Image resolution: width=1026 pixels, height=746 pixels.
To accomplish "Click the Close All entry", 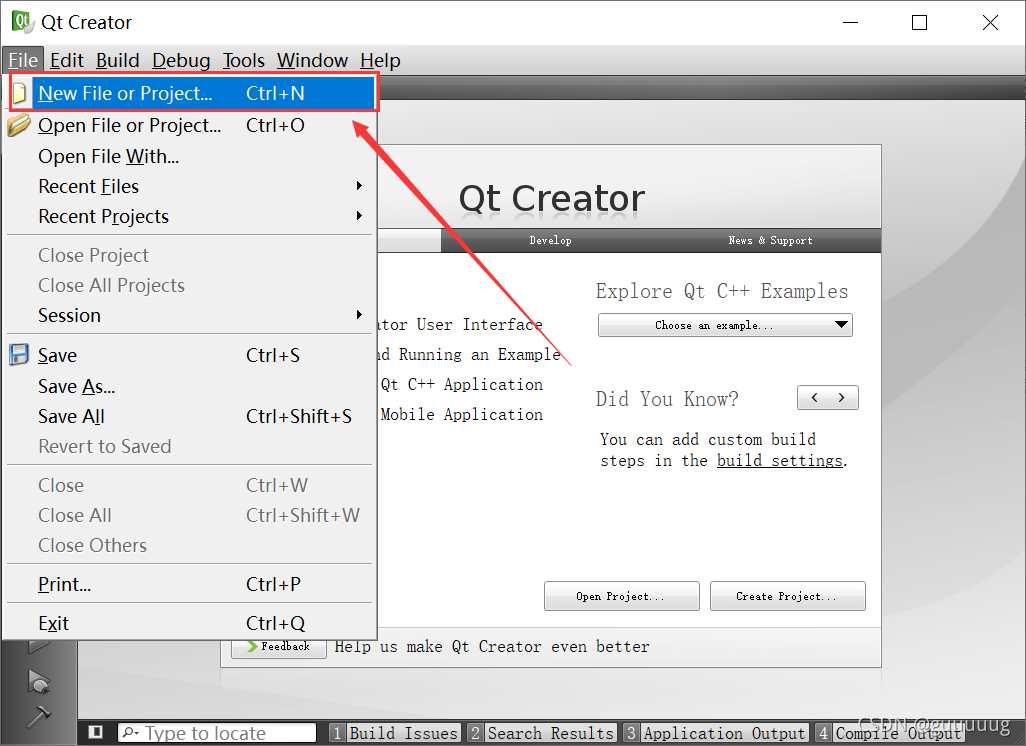I will coord(190,515).
